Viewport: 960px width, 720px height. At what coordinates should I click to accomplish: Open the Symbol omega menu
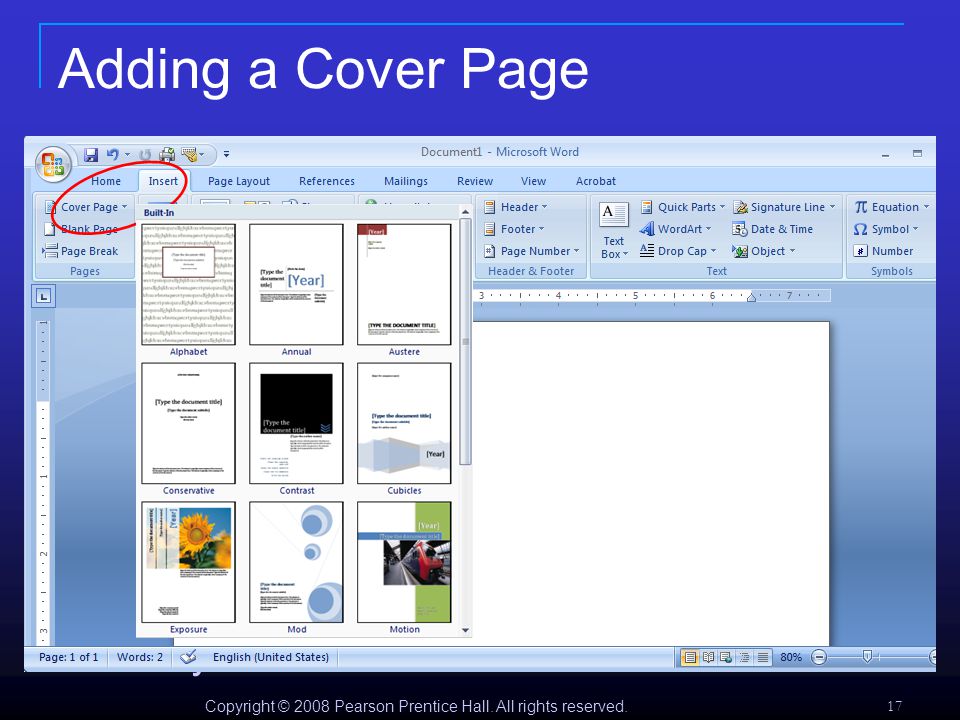click(886, 229)
